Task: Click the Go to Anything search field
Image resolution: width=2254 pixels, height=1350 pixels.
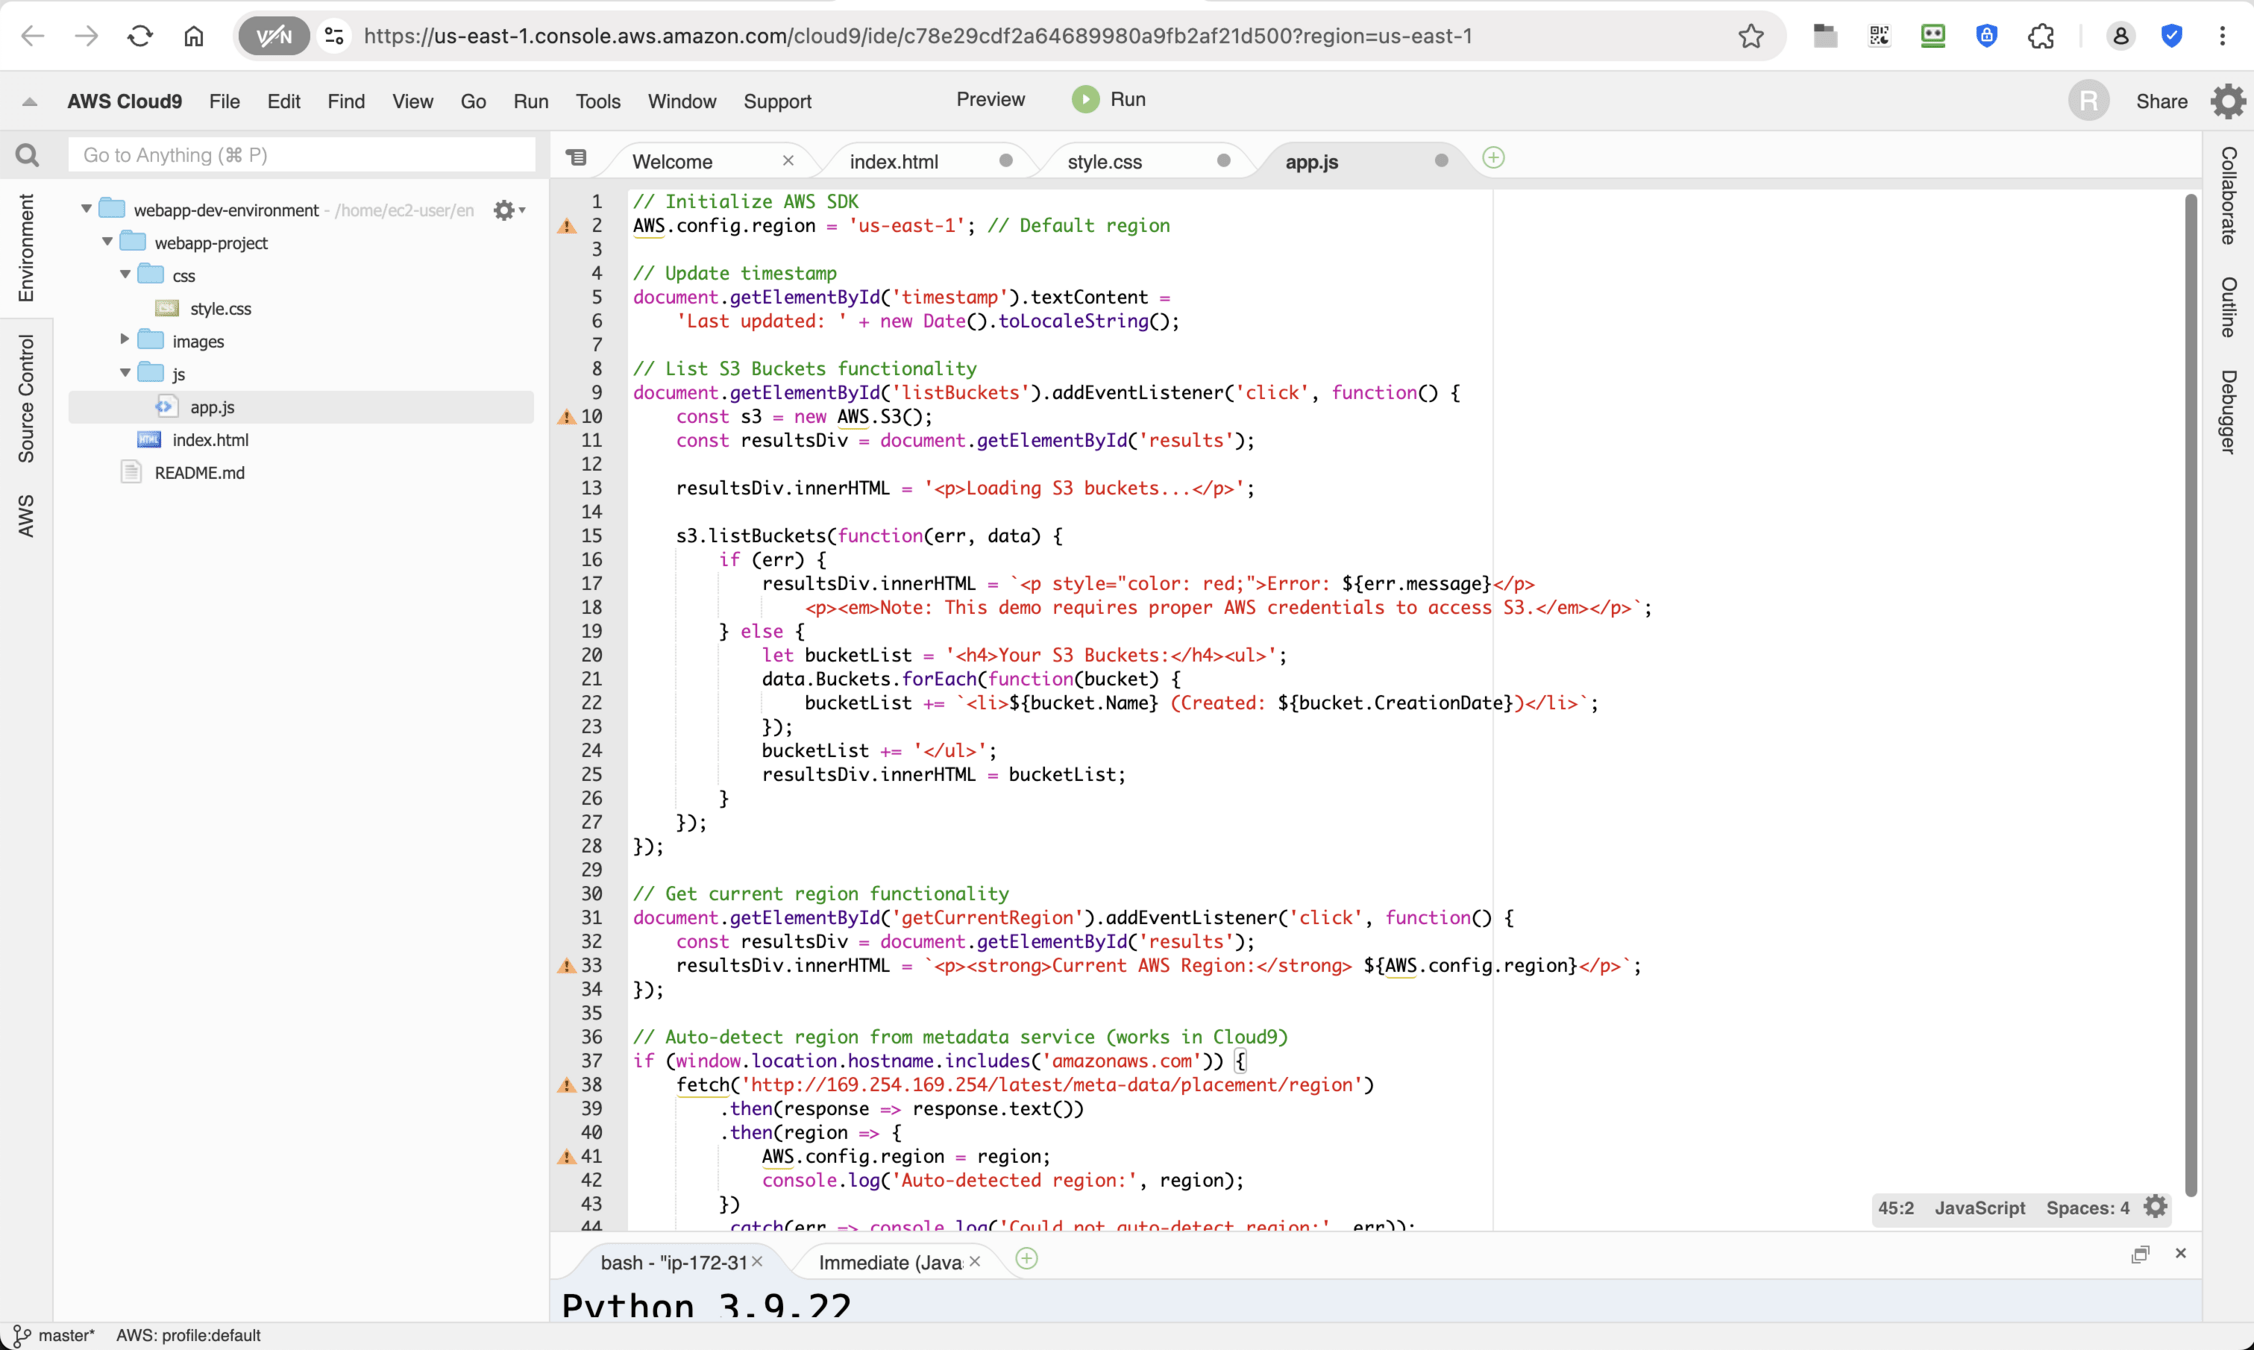Action: (x=301, y=155)
